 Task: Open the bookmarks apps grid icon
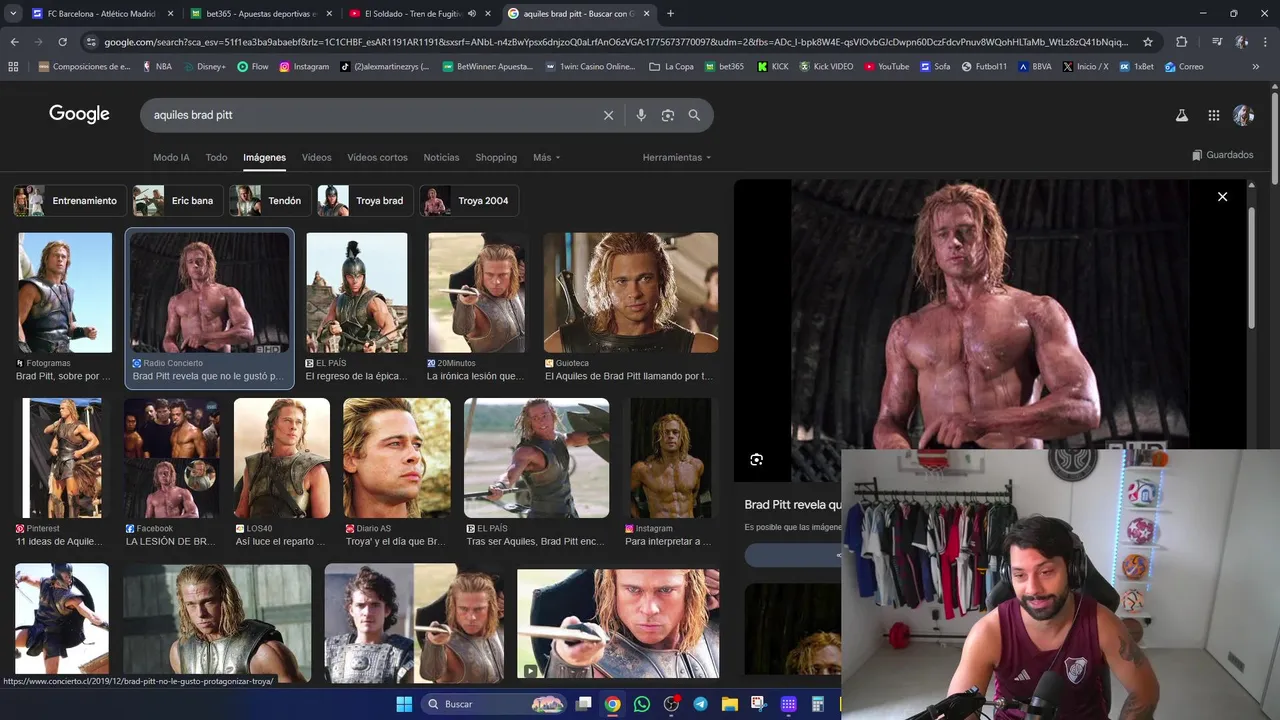coord(13,67)
